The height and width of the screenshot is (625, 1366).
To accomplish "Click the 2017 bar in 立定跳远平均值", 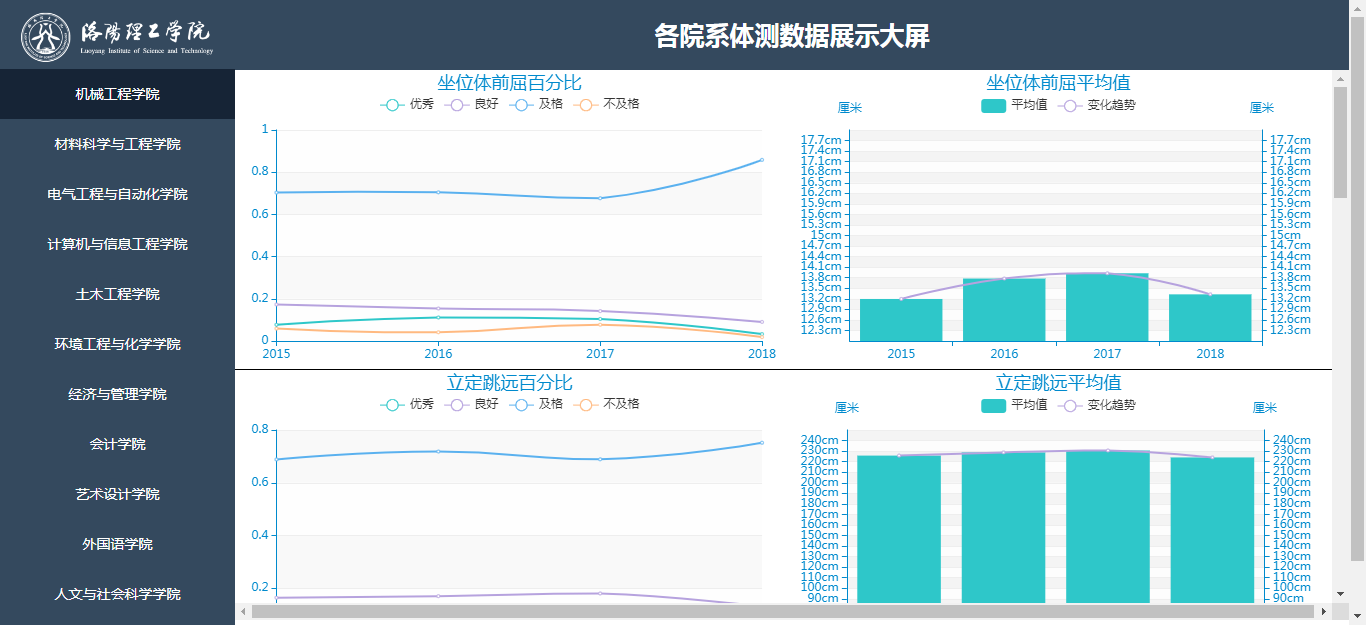I will (1108, 527).
